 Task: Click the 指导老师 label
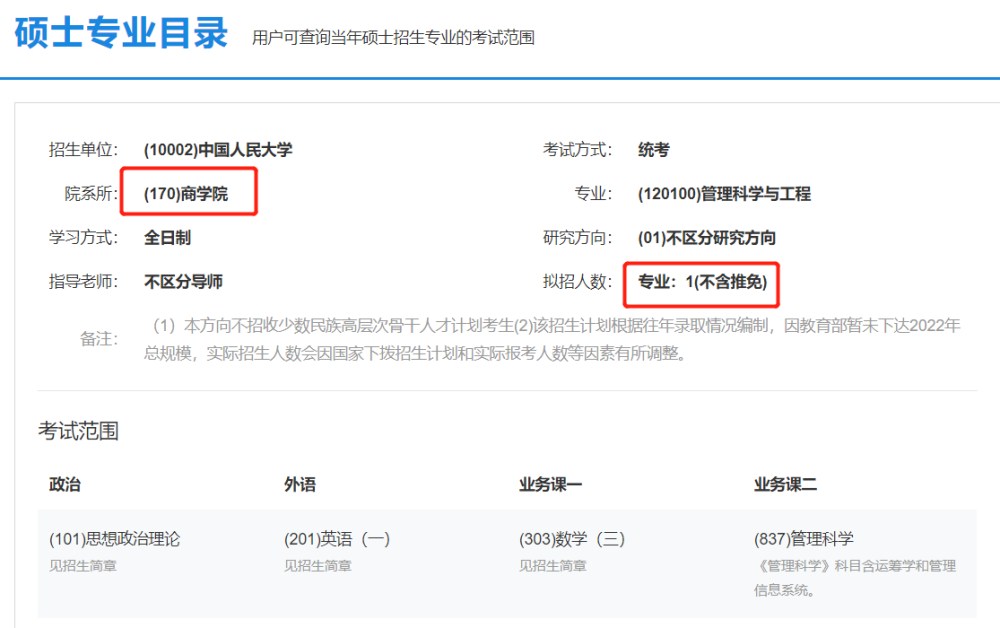click(x=84, y=282)
